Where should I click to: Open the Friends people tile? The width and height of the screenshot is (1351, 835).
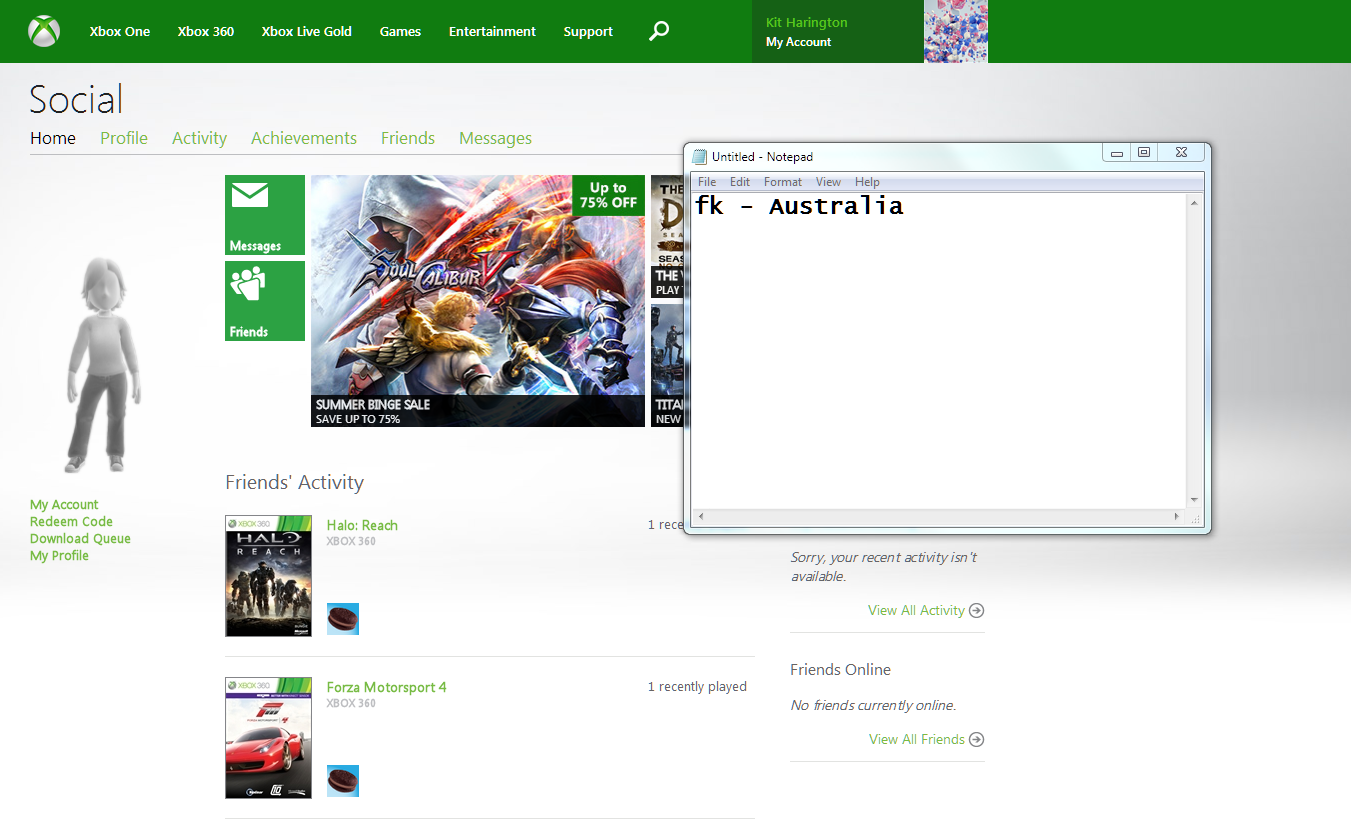coord(265,301)
